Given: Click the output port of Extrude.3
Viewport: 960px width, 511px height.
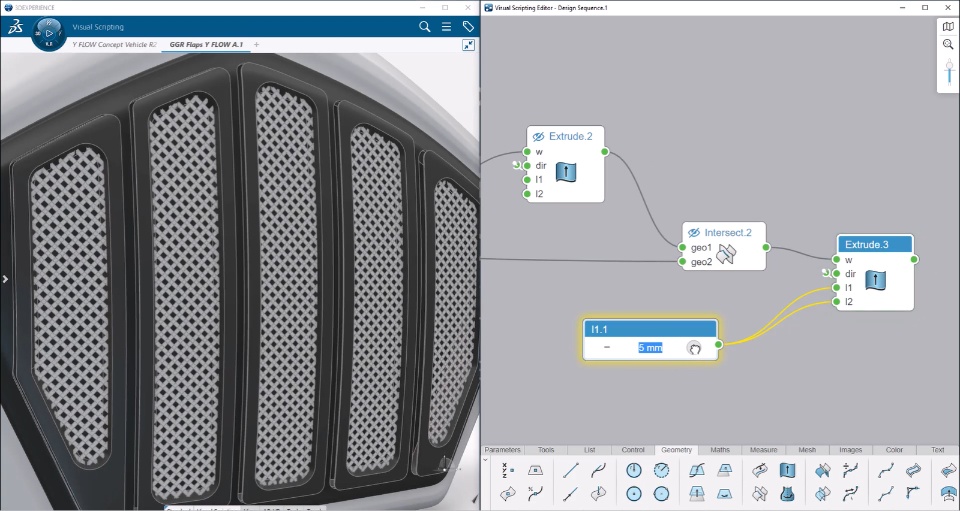Looking at the screenshot, I should [x=914, y=259].
